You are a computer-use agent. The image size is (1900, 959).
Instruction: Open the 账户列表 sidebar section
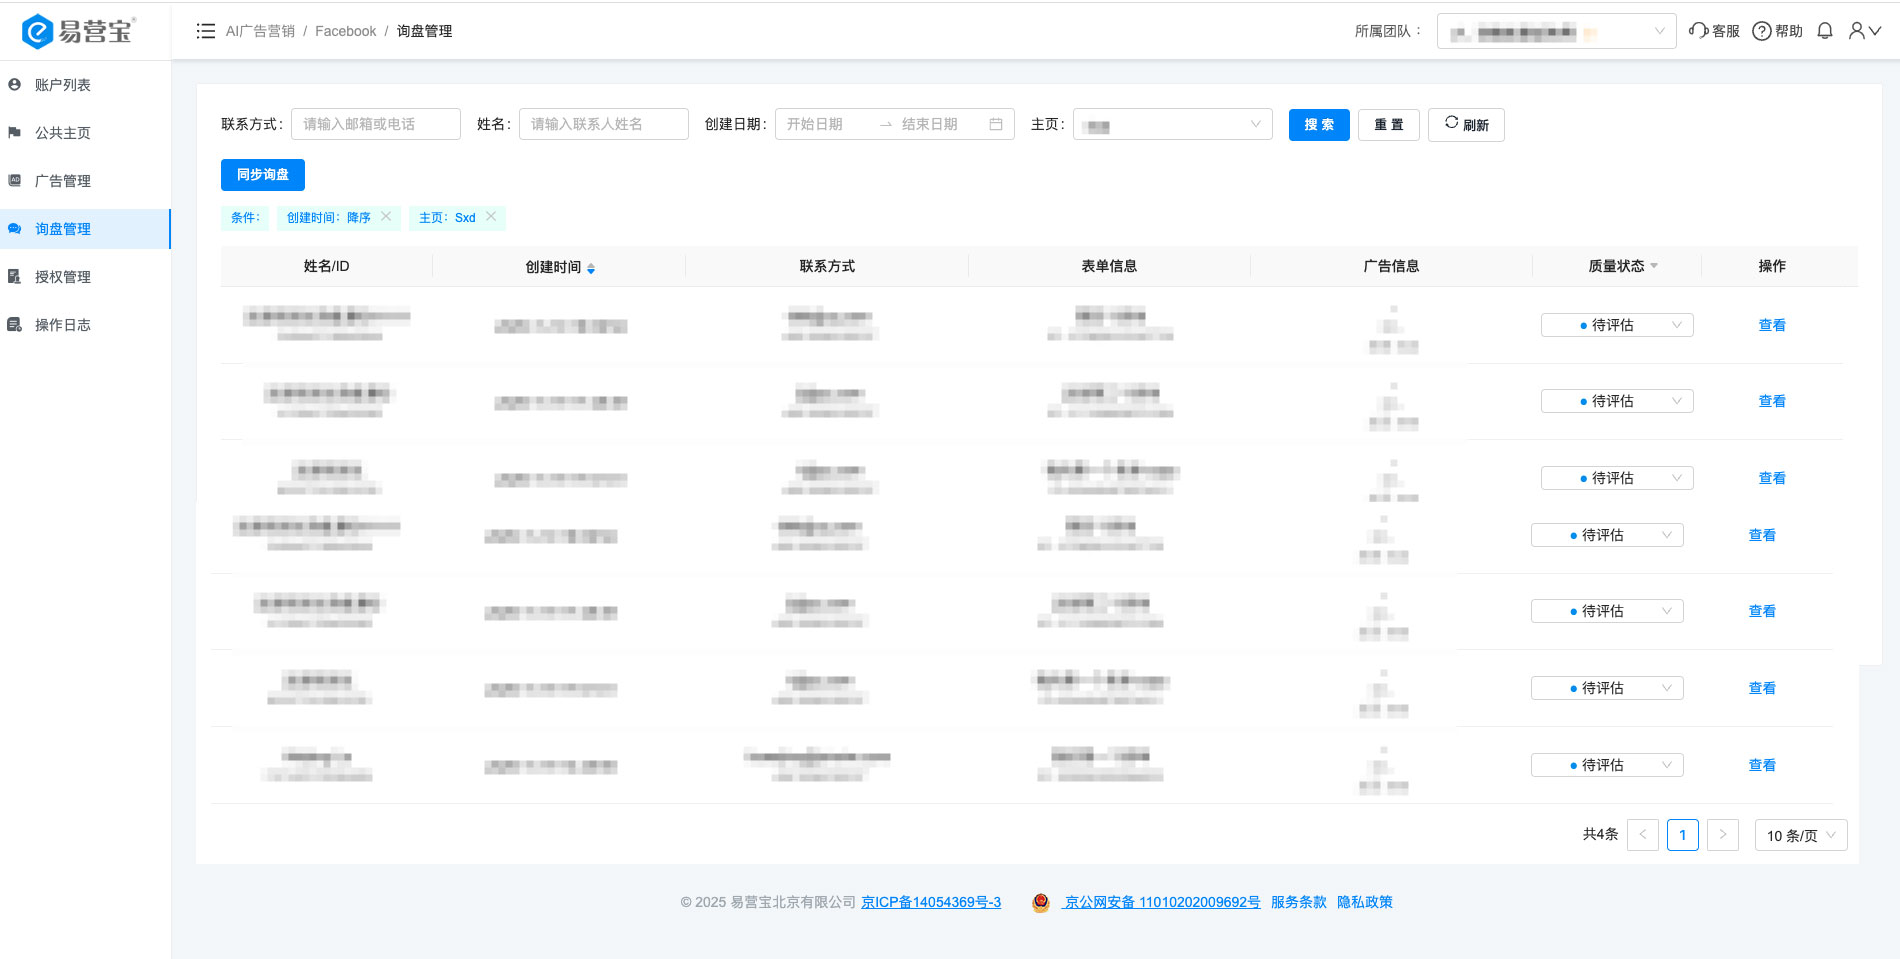click(x=62, y=85)
